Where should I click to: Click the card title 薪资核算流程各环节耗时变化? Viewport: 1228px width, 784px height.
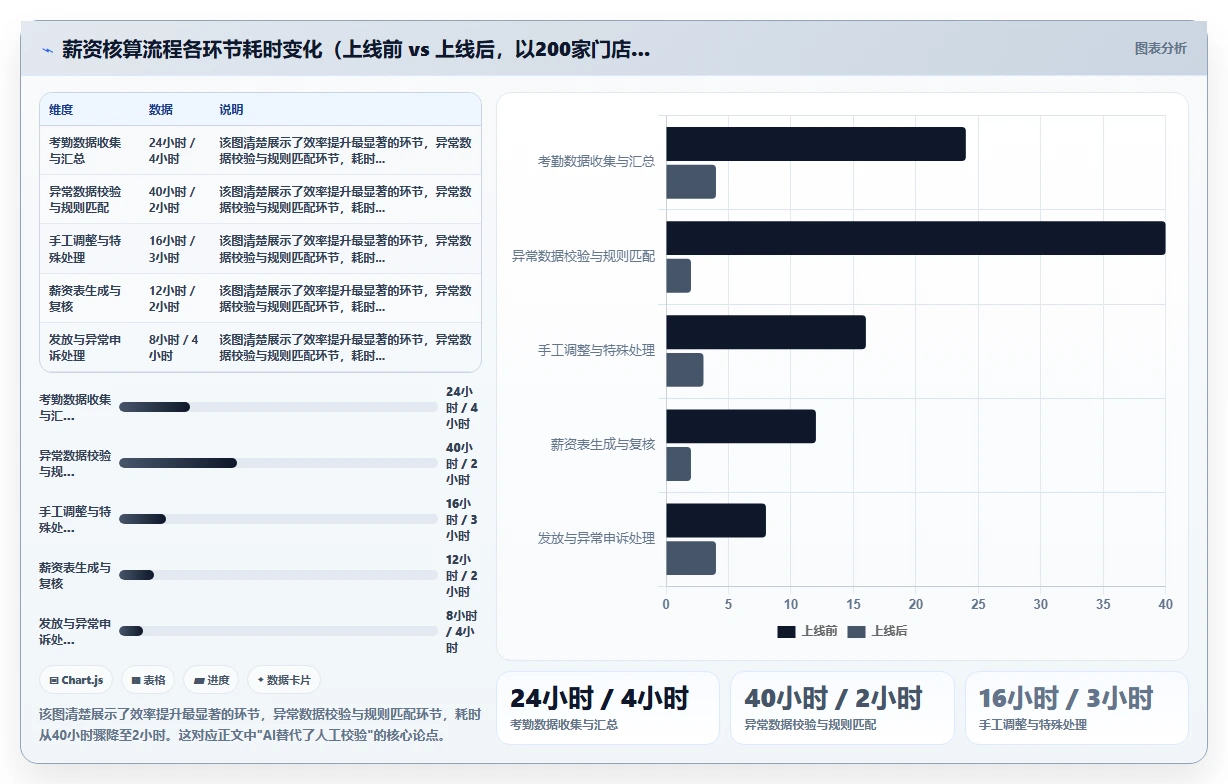click(355, 49)
